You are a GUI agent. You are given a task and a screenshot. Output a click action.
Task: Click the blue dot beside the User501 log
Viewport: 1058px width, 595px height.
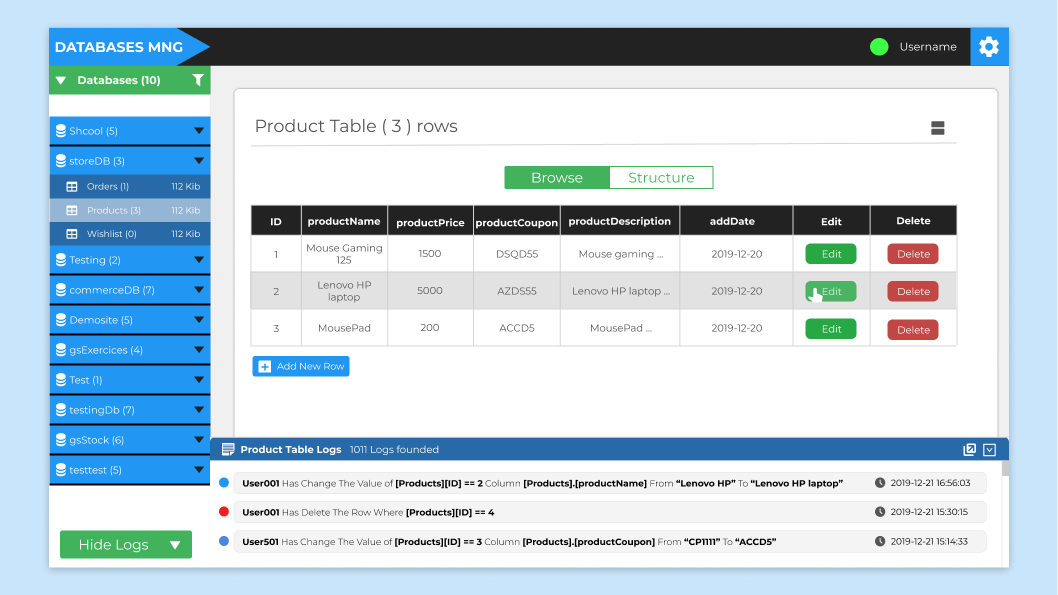[223, 541]
